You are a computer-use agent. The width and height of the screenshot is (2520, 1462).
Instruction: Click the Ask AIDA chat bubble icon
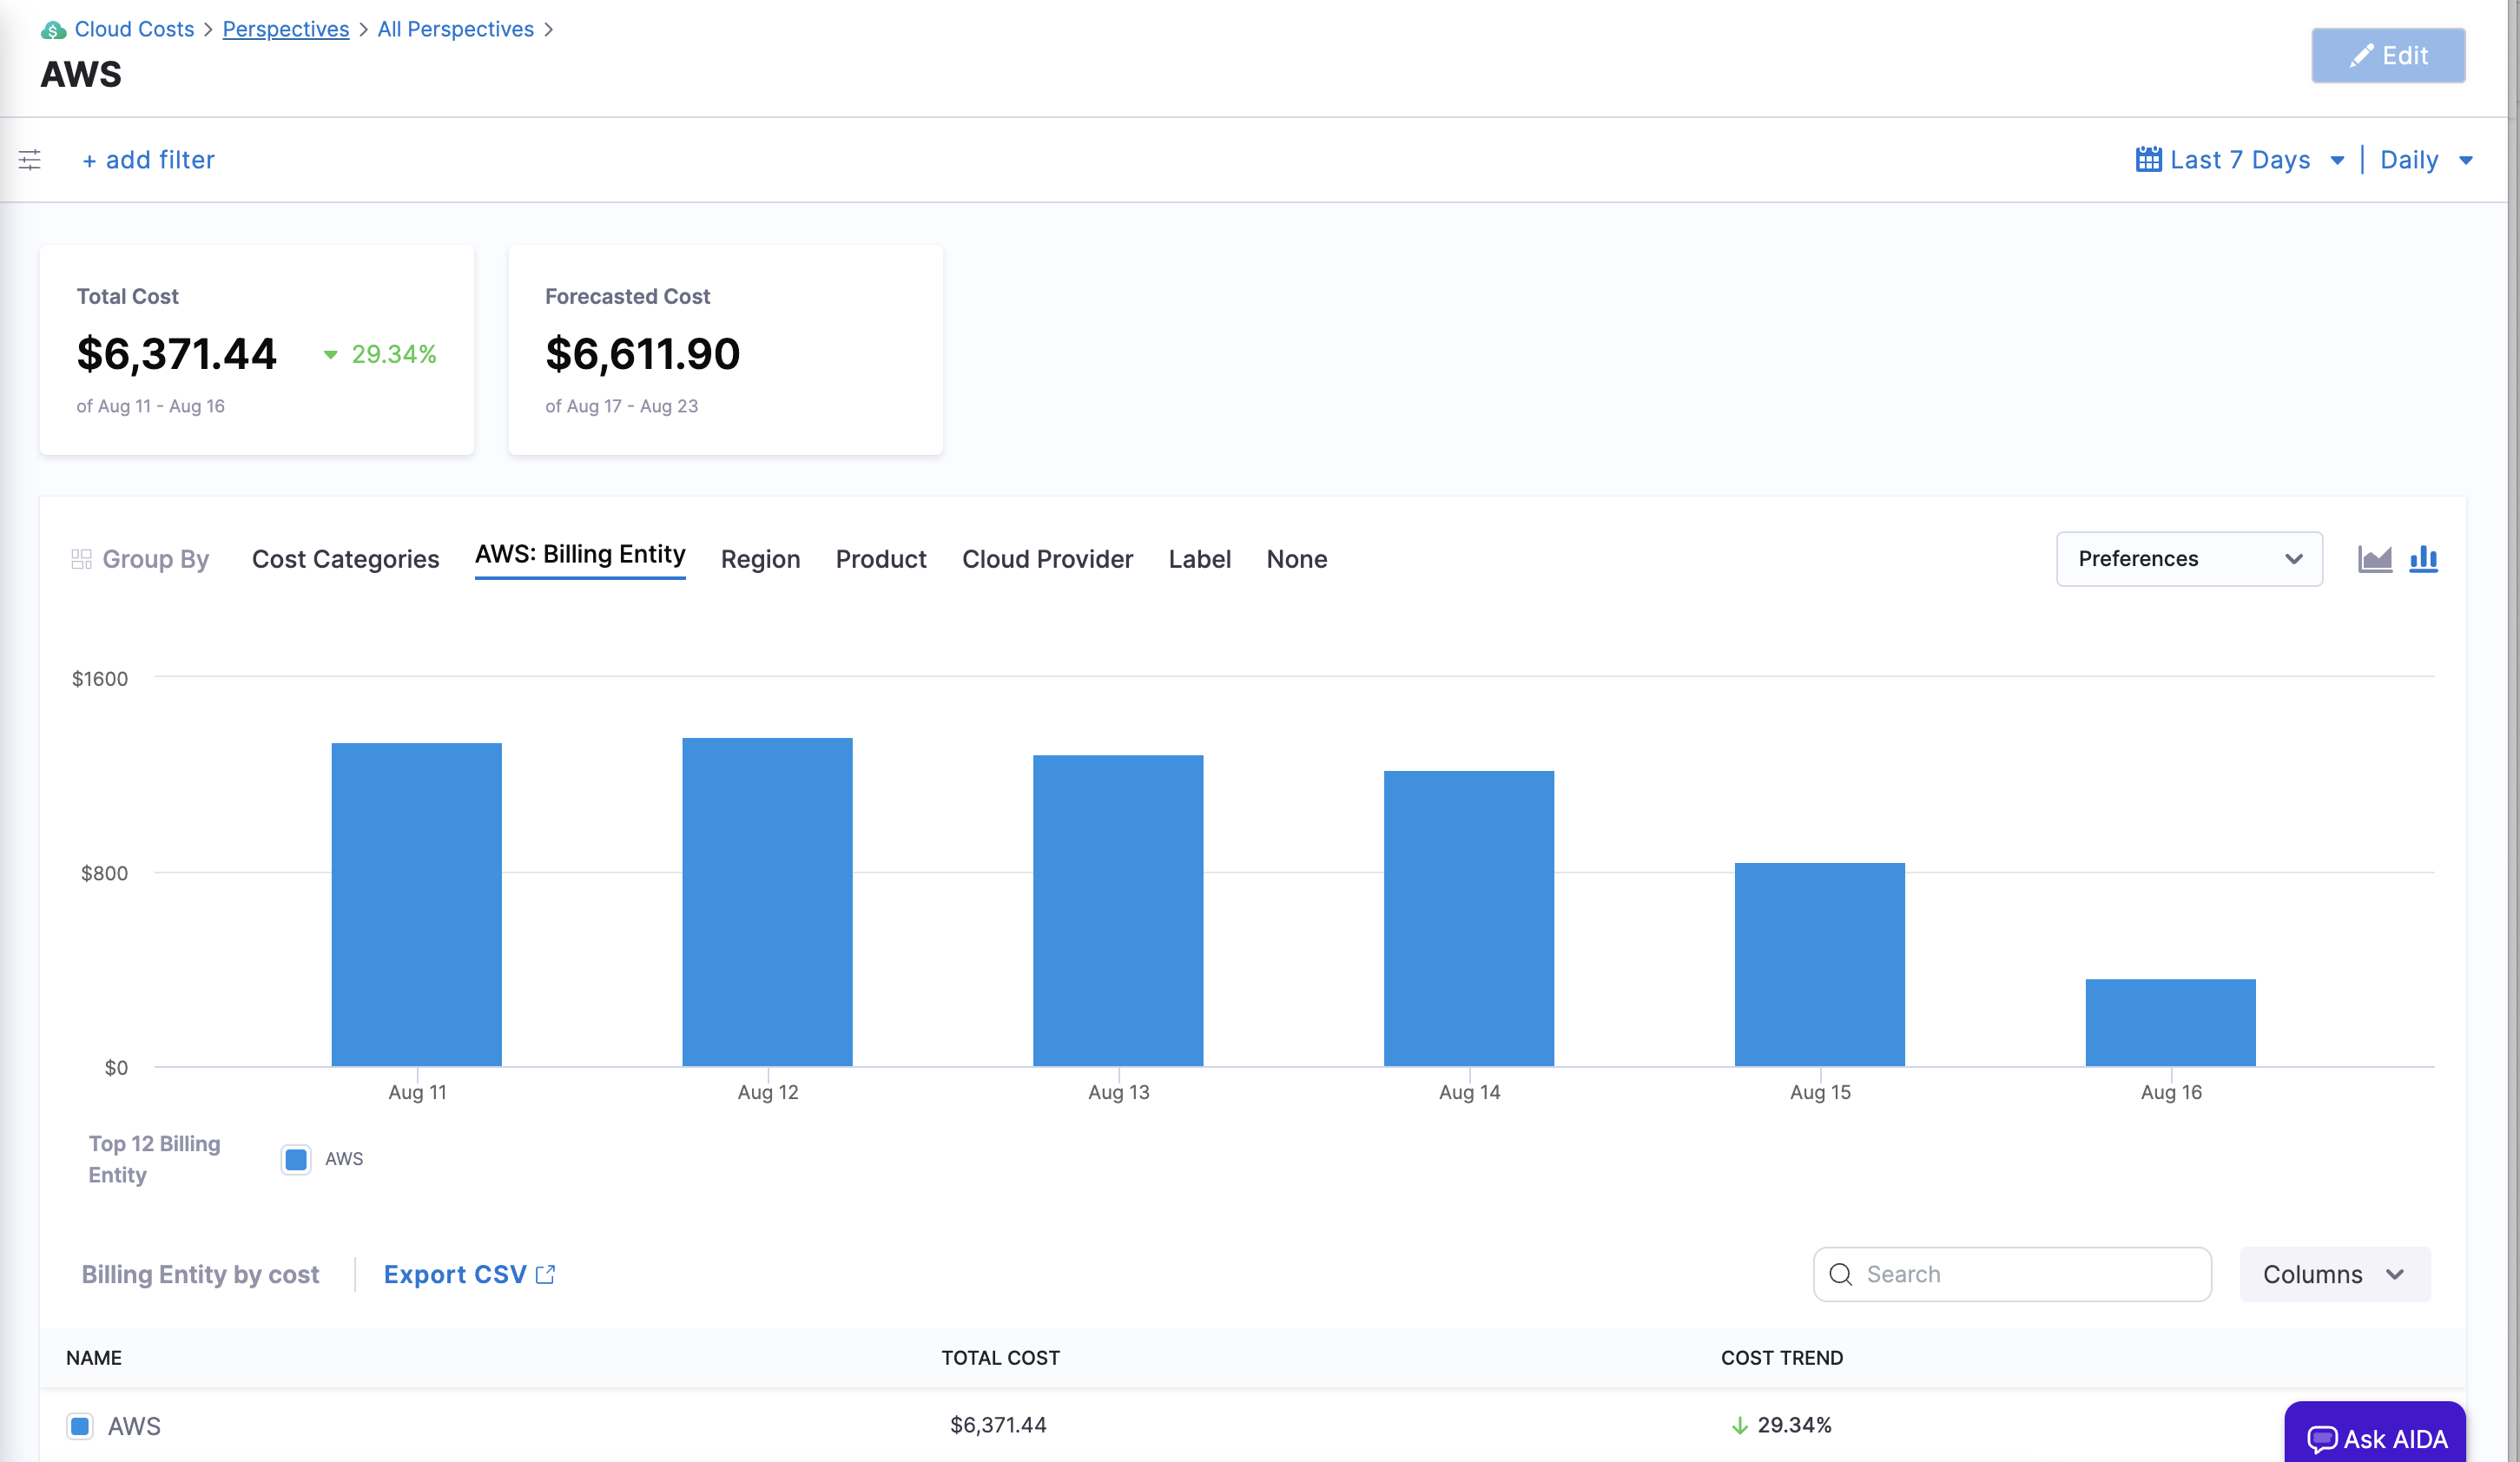pos(2322,1439)
